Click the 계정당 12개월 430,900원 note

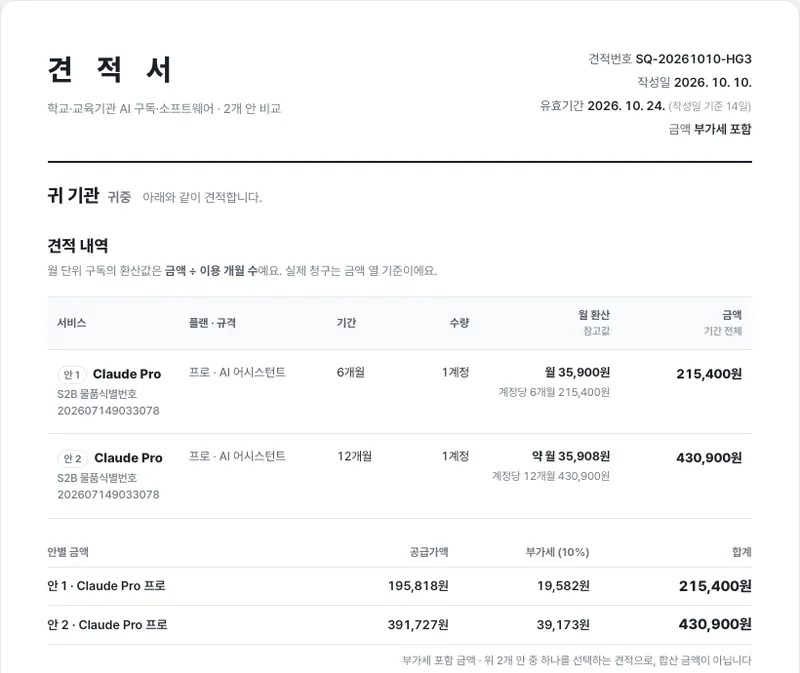[551, 476]
